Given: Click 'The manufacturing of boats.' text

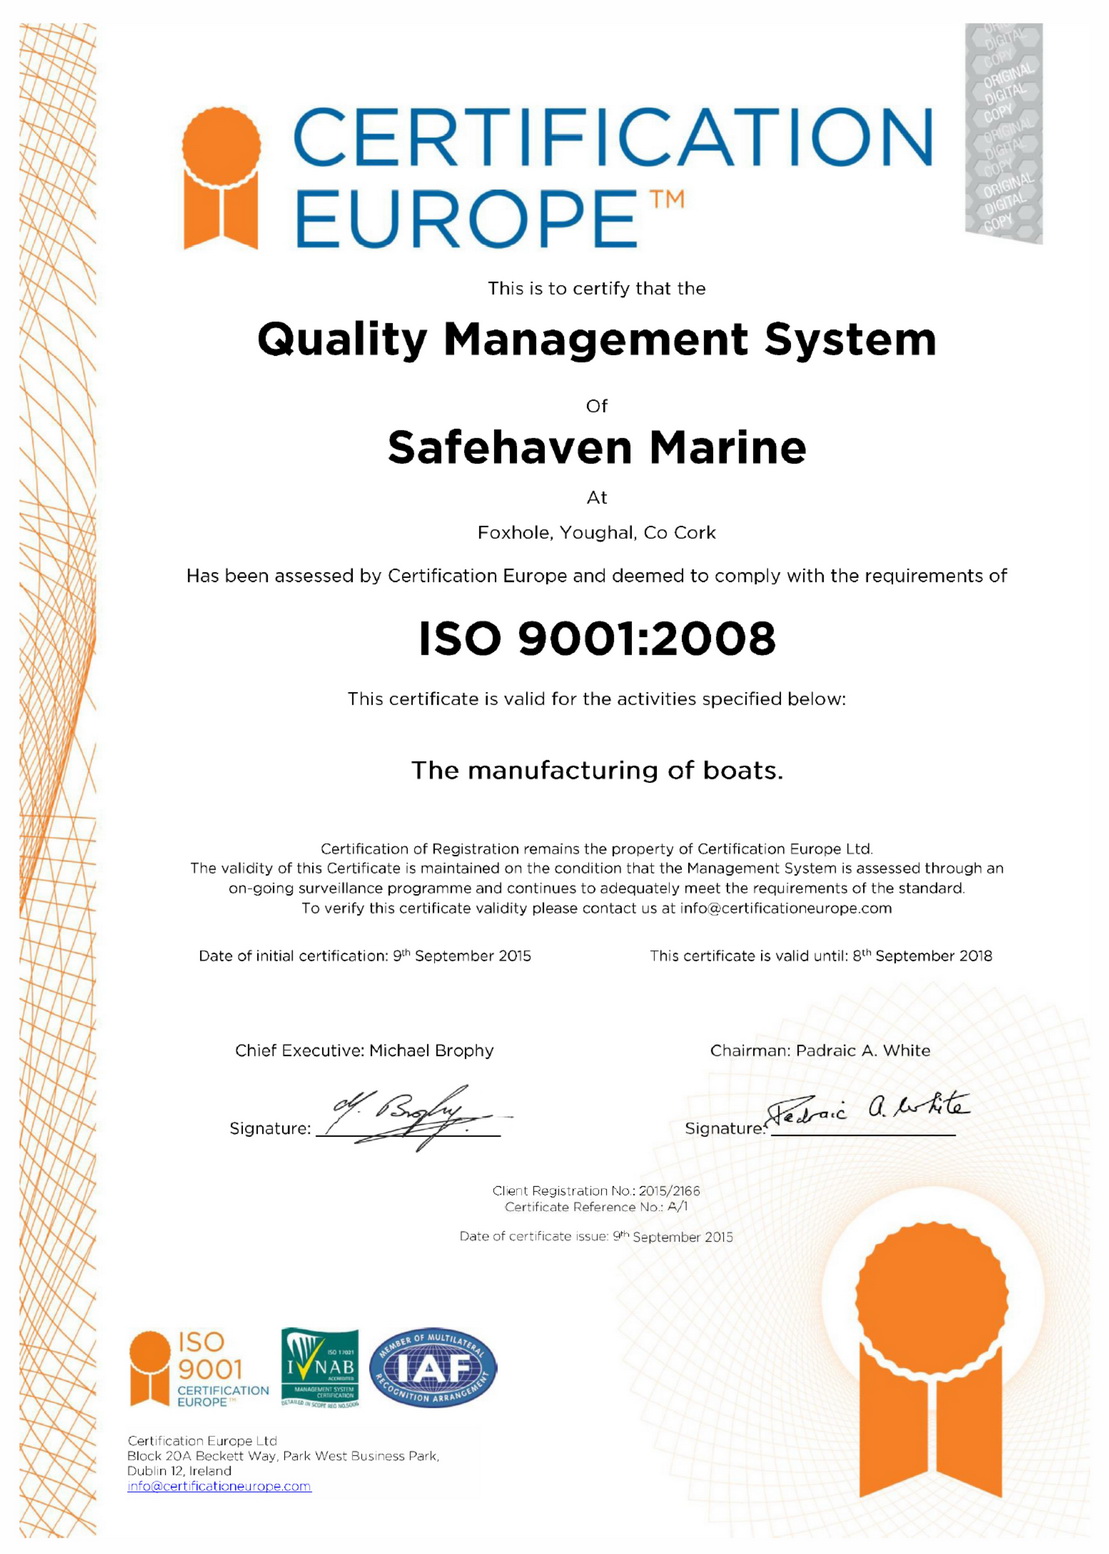Looking at the screenshot, I should click(597, 770).
